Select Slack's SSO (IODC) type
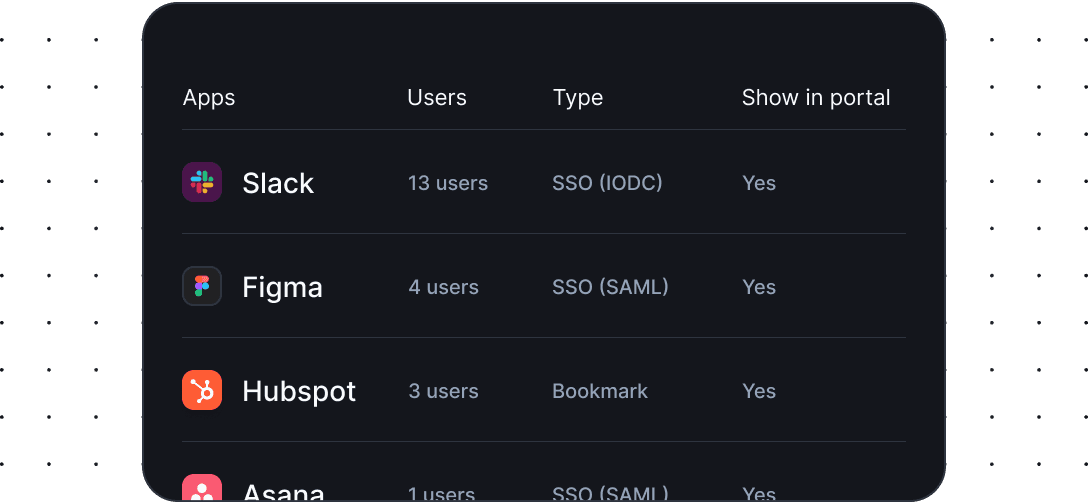 point(607,183)
